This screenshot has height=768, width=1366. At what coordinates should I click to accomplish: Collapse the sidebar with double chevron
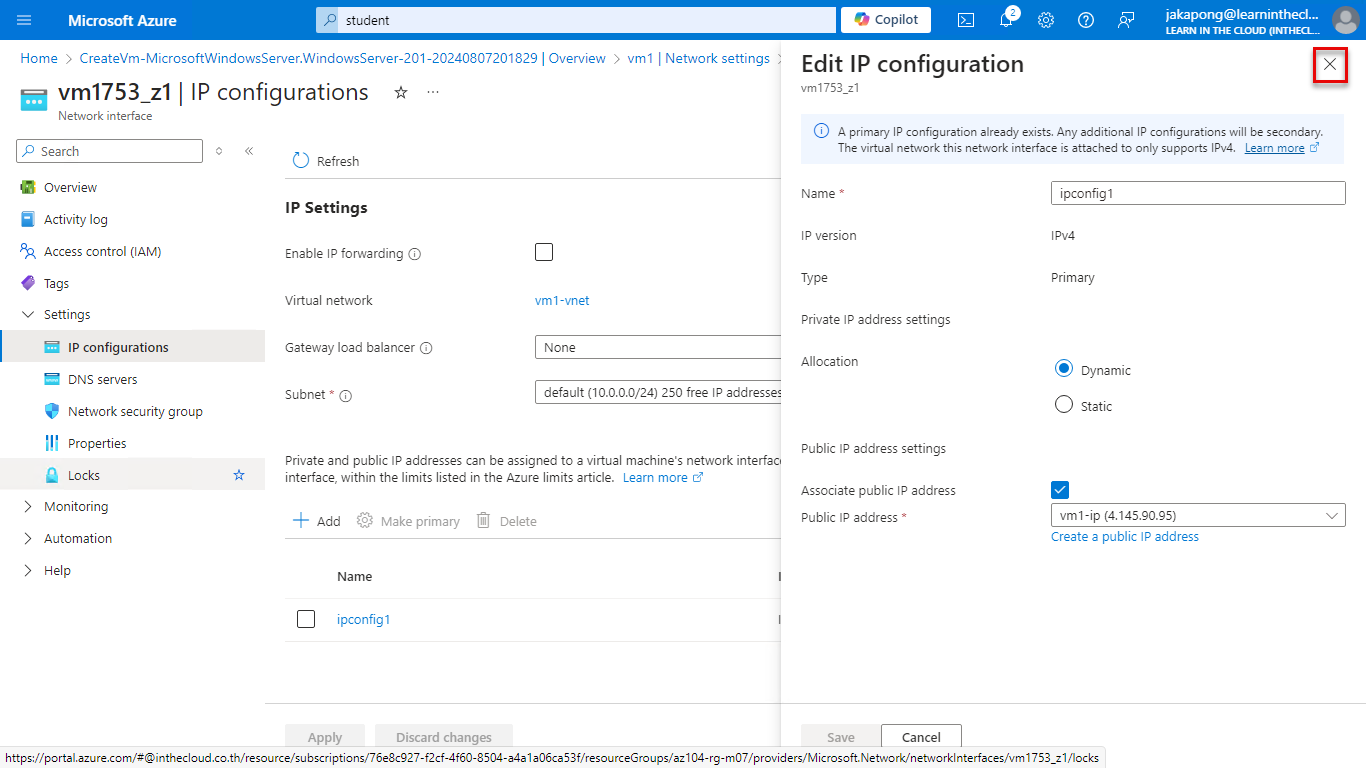[x=249, y=151]
